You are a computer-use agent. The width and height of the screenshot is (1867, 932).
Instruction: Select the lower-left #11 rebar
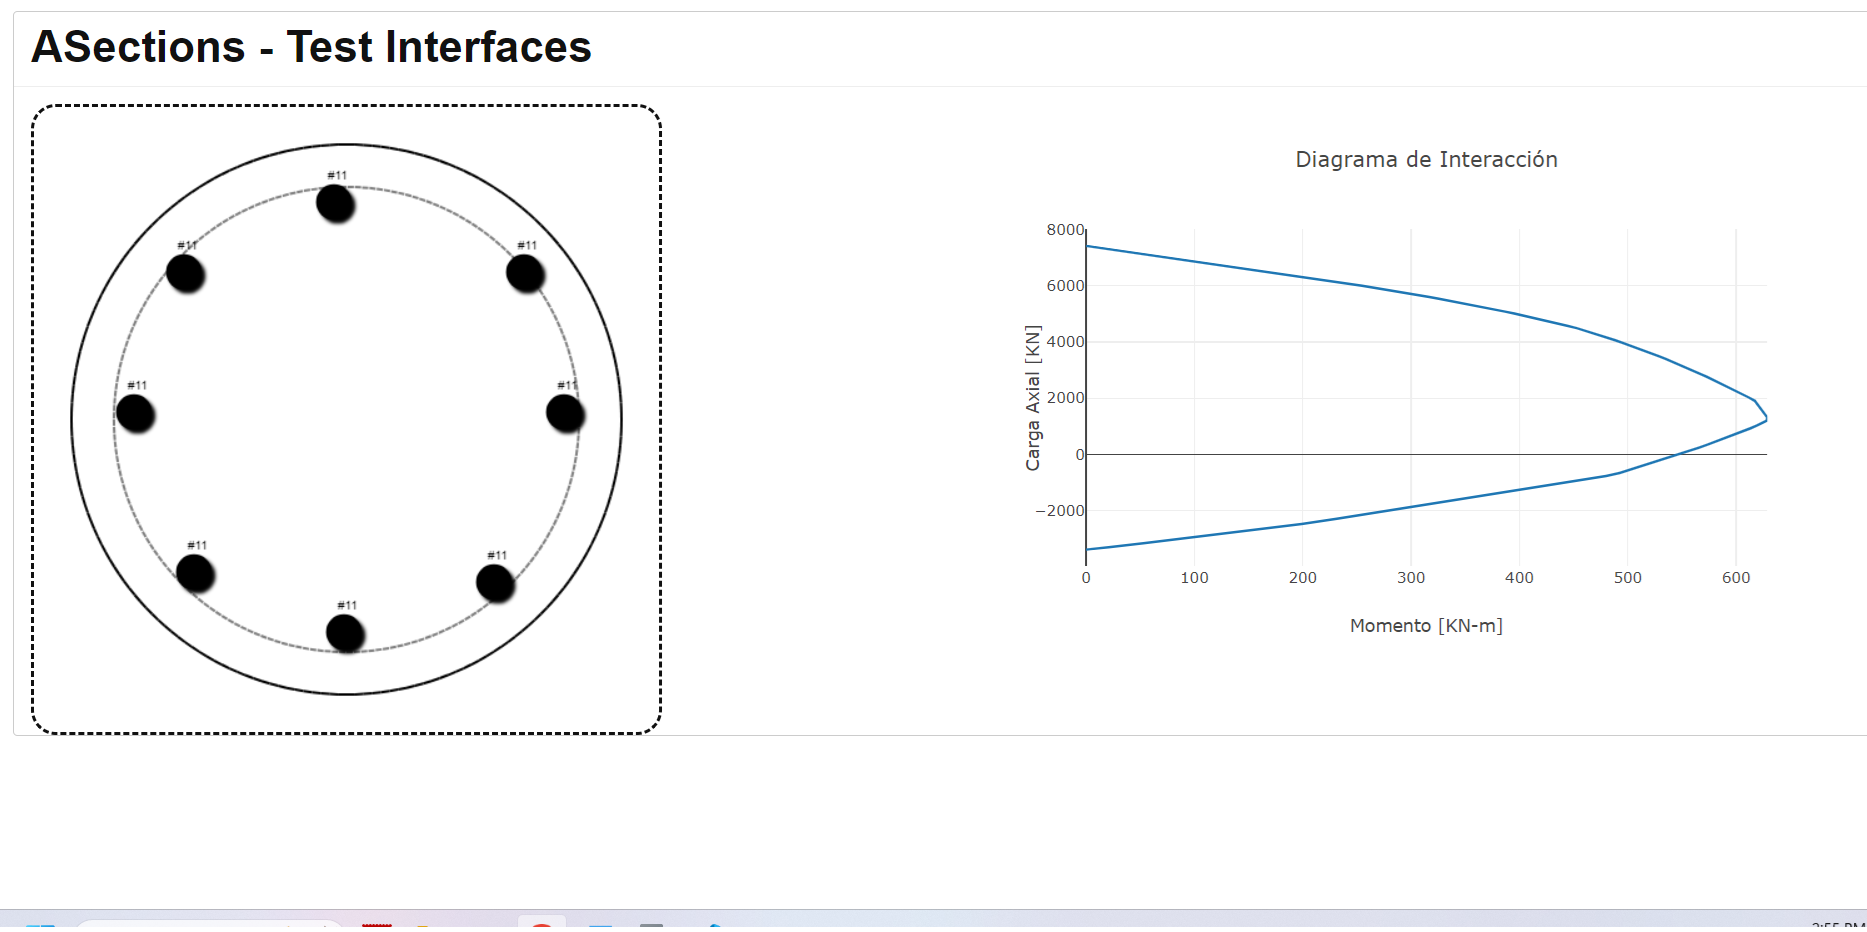coord(195,573)
